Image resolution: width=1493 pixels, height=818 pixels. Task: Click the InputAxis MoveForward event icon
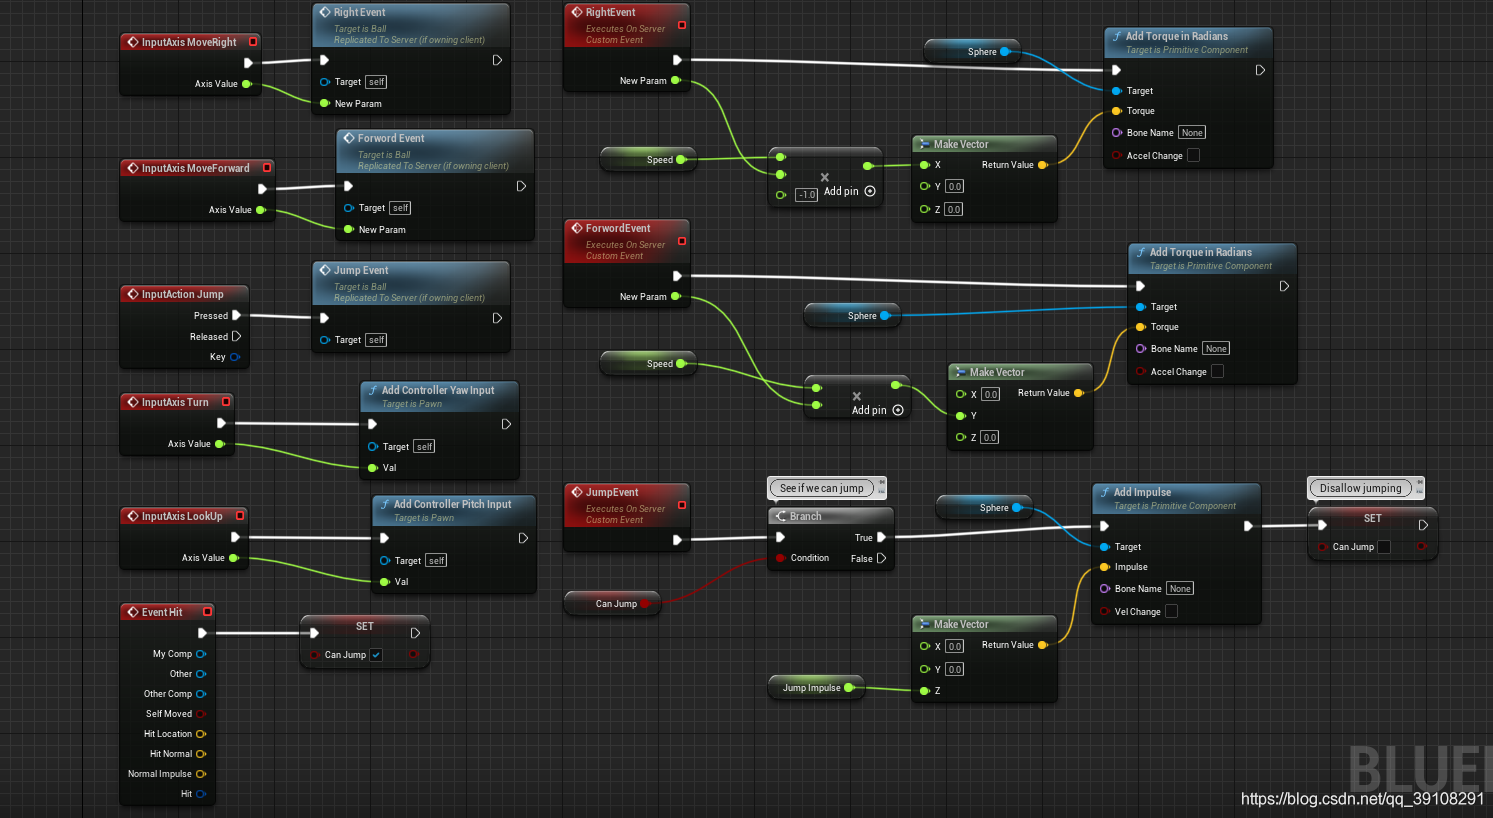pos(132,168)
